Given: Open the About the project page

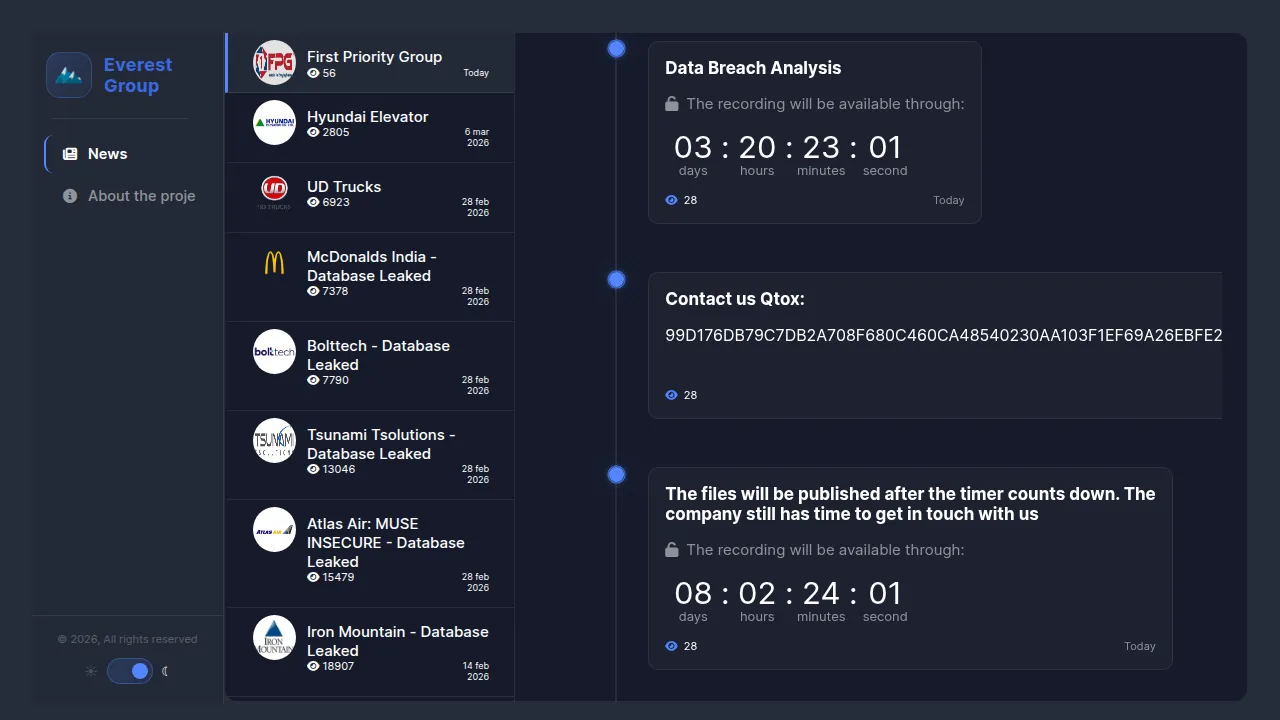Looking at the screenshot, I should pyautogui.click(x=141, y=196).
